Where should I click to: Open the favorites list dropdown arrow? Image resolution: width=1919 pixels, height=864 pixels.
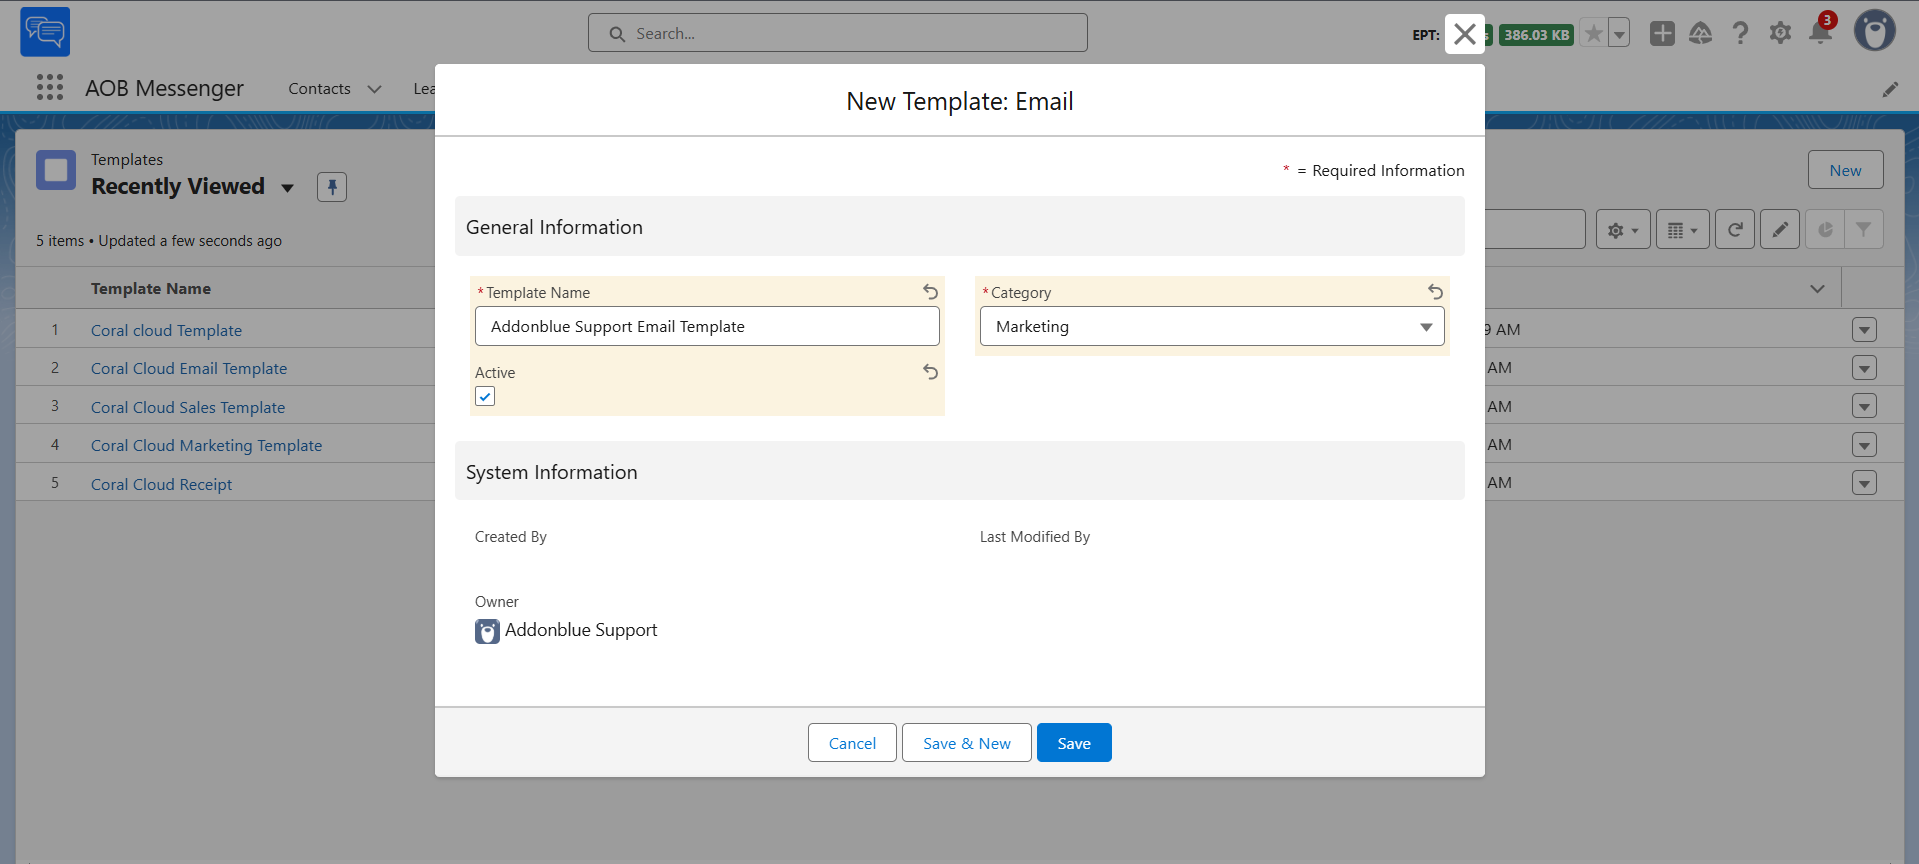(x=1619, y=34)
